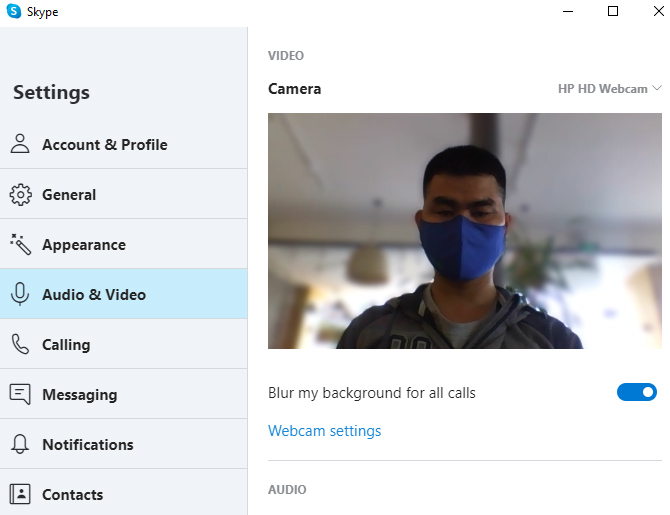
Task: Minimize the Skype window
Action: pyautogui.click(x=566, y=12)
